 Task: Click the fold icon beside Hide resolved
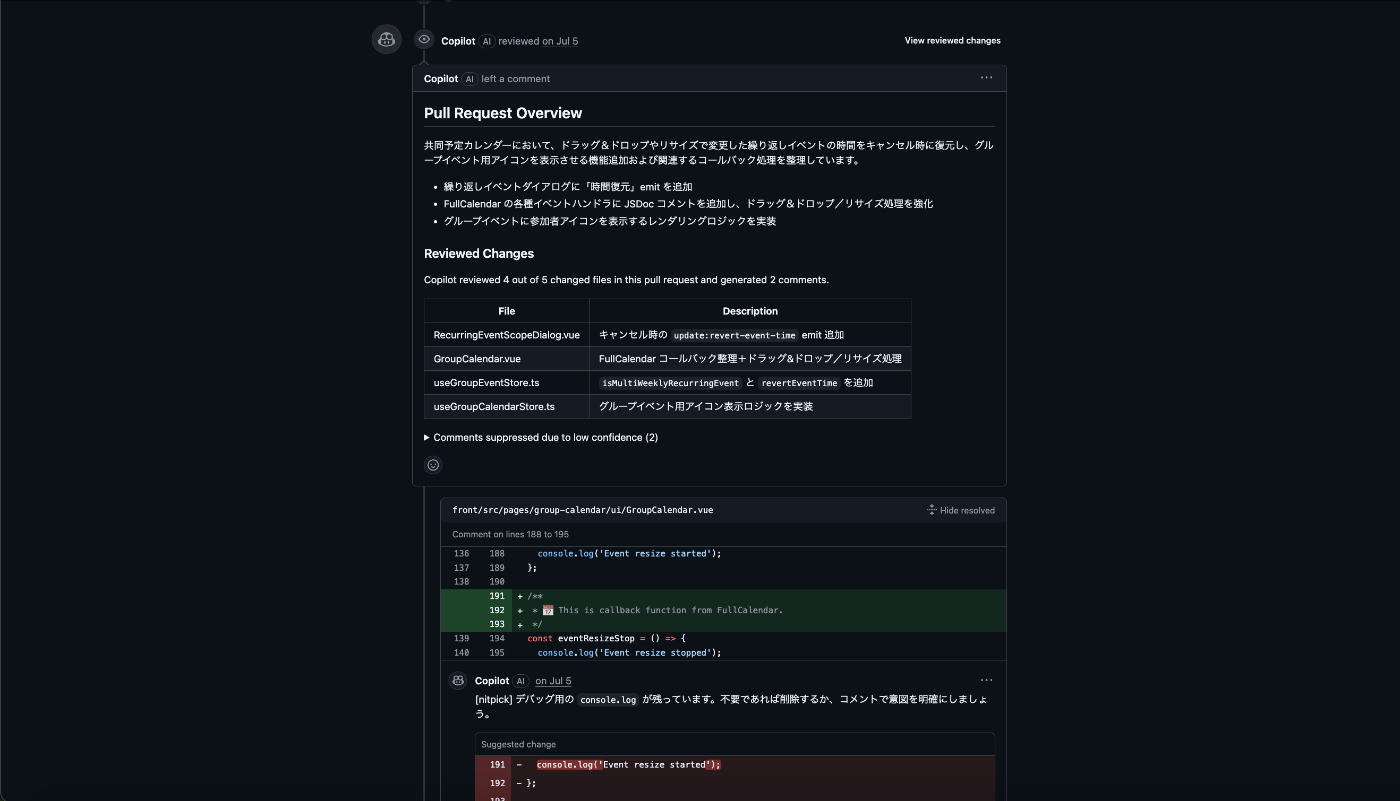click(932, 510)
